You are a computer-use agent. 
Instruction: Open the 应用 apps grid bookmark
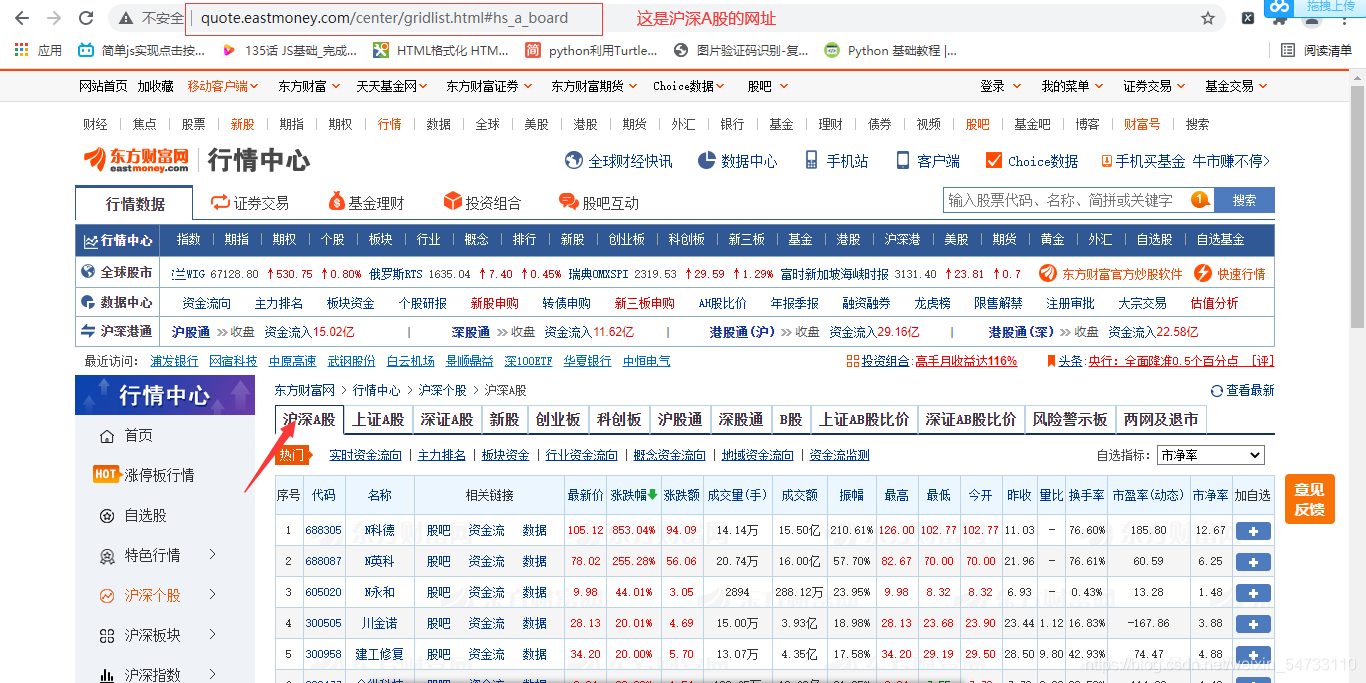click(39, 50)
